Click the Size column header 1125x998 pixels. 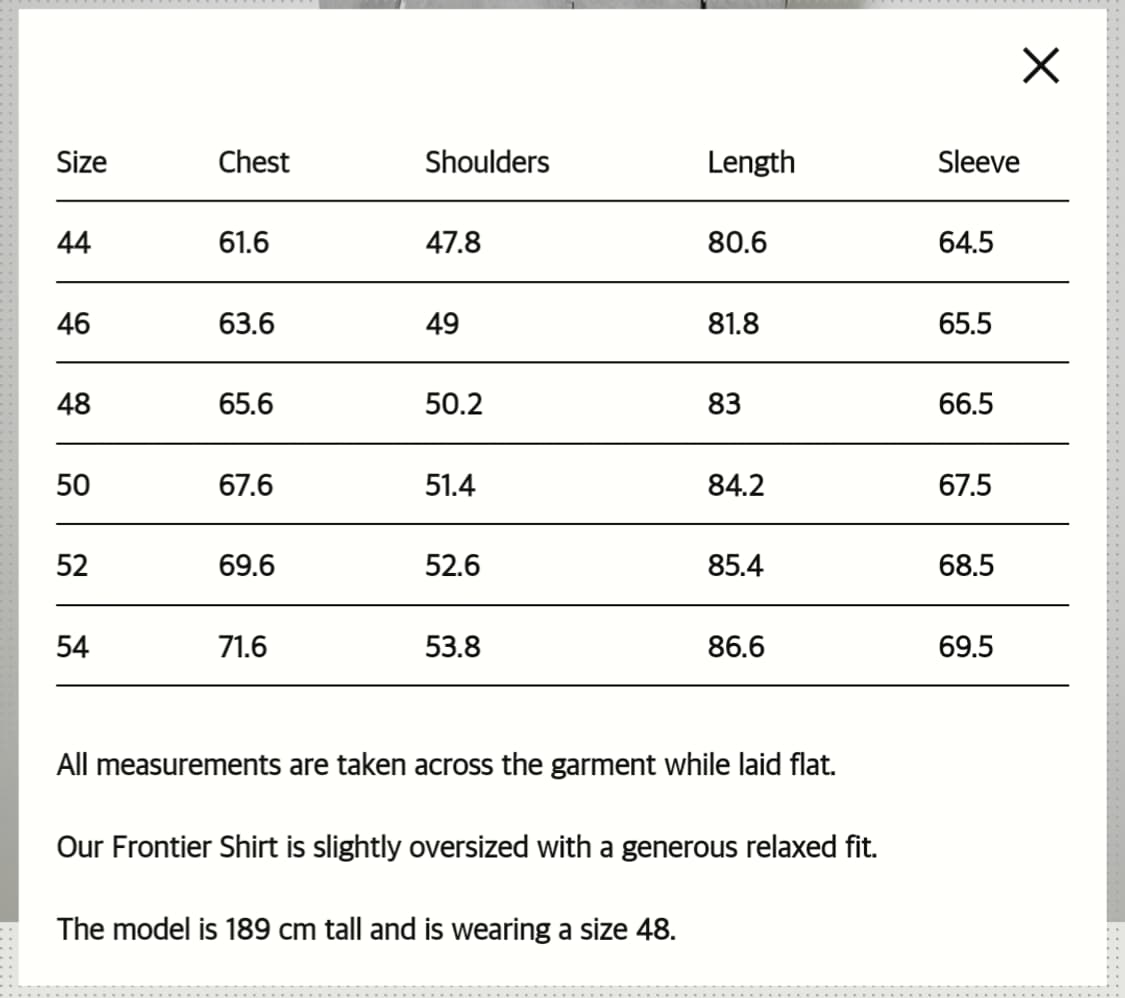pos(82,162)
